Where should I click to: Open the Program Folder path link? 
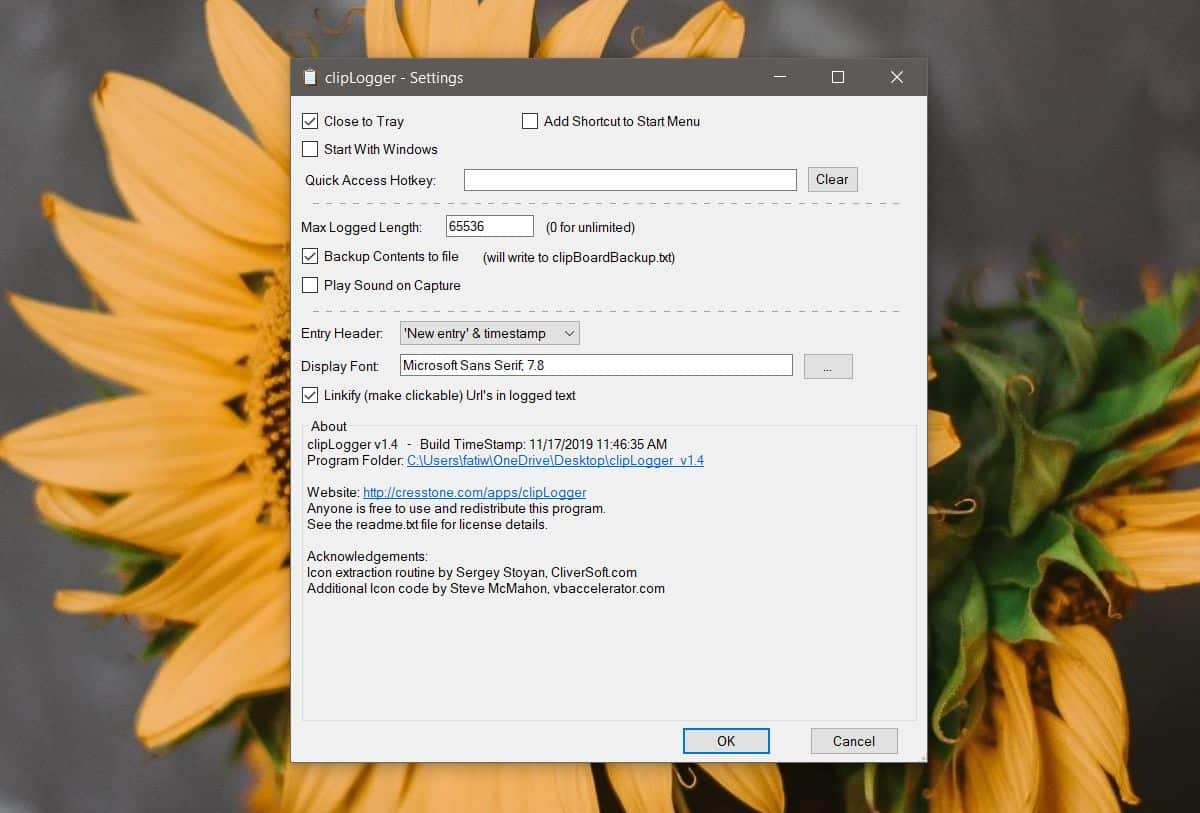pyautogui.click(x=555, y=460)
